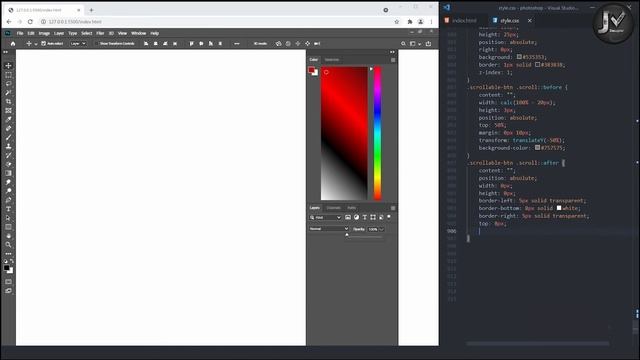Switch to the Swatches tab
The width and height of the screenshot is (640, 360).
click(x=332, y=60)
